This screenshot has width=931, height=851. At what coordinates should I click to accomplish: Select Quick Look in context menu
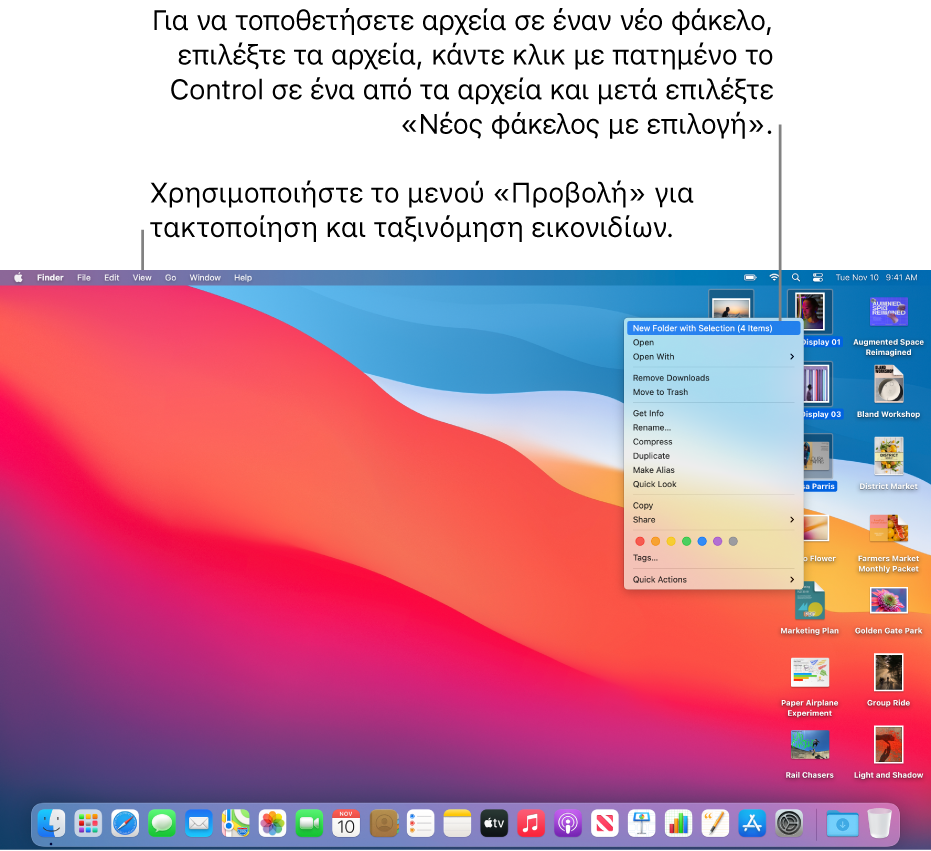pyautogui.click(x=713, y=485)
